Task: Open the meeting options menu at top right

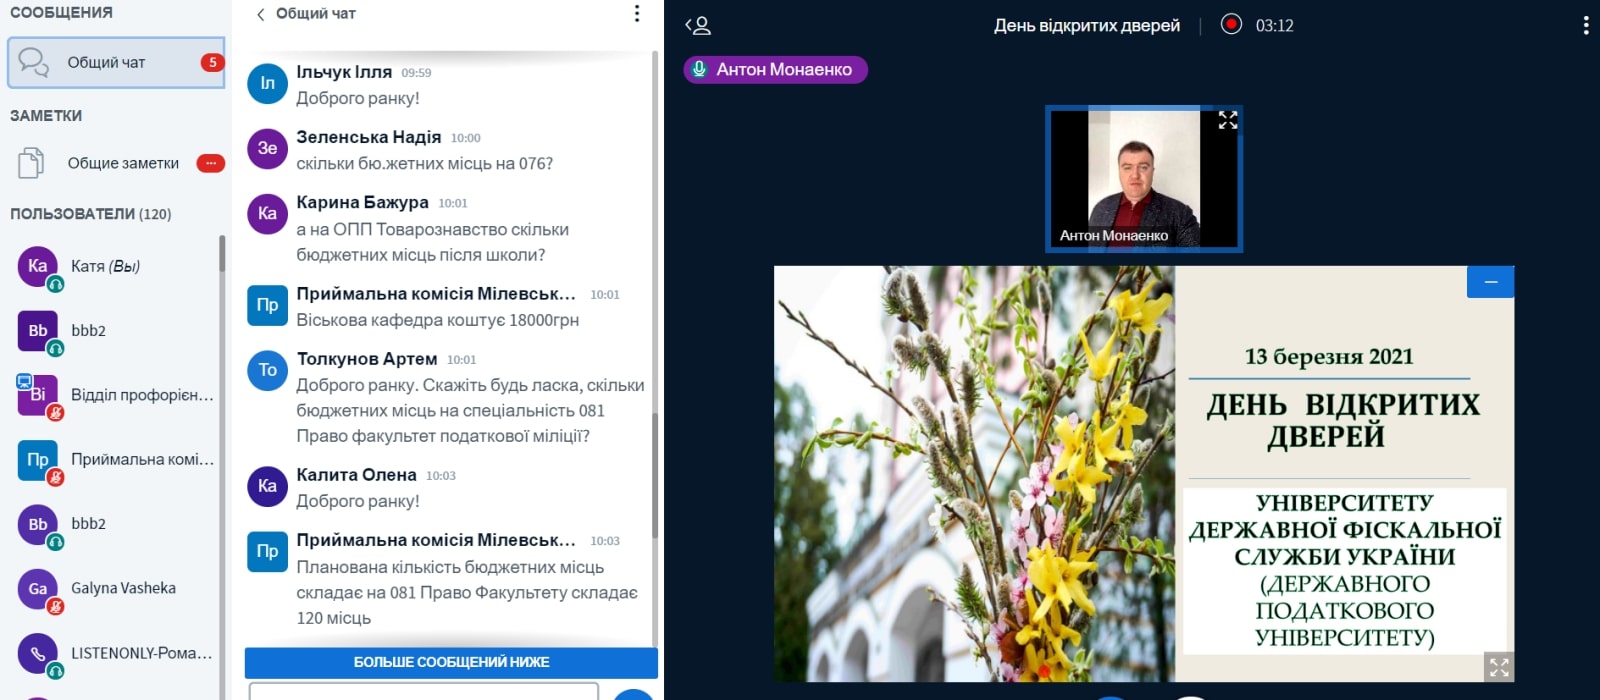Action: (1586, 26)
